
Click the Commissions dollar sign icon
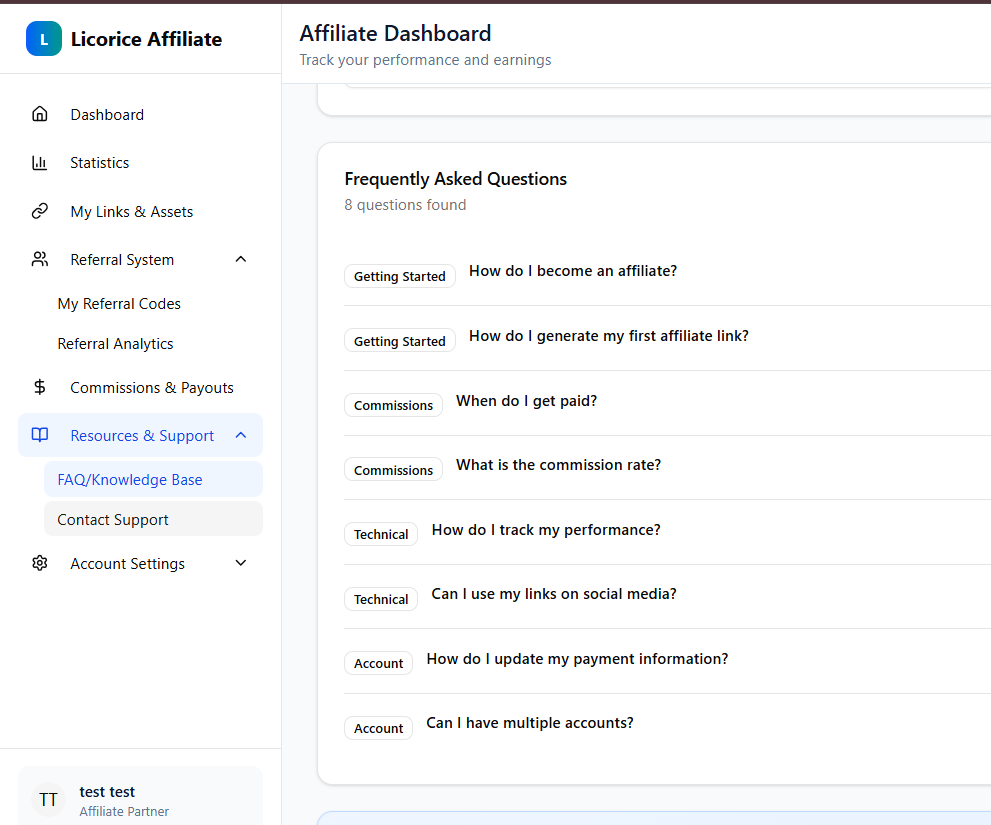(x=40, y=388)
